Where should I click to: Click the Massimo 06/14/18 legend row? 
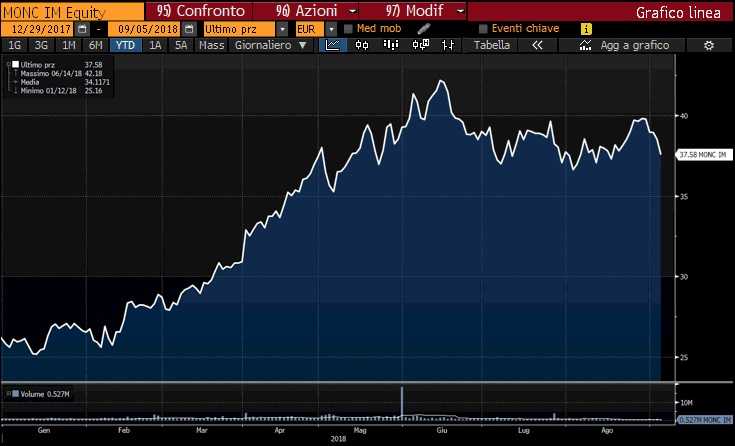61,74
